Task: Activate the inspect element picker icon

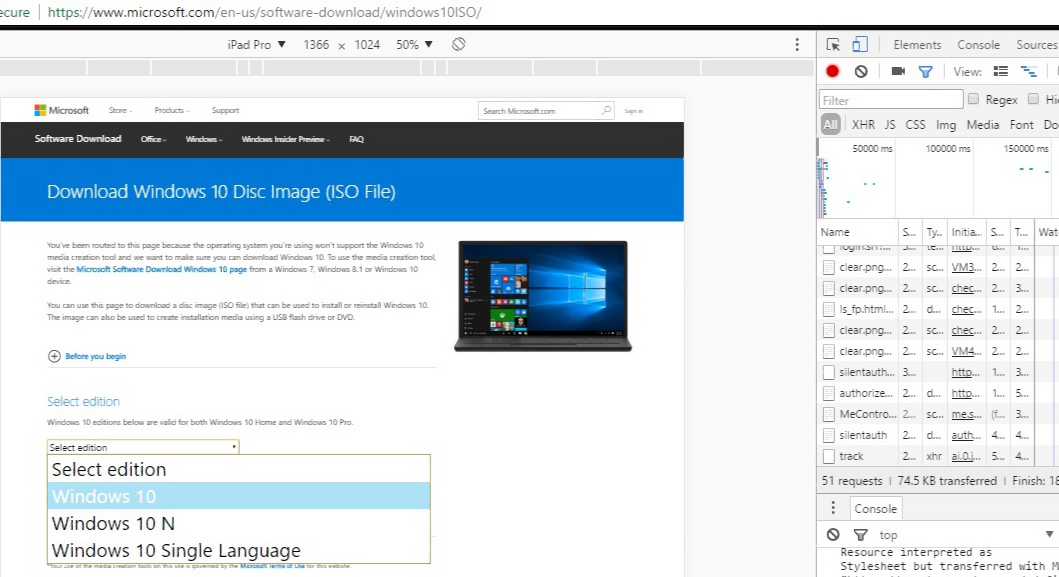Action: click(x=833, y=45)
